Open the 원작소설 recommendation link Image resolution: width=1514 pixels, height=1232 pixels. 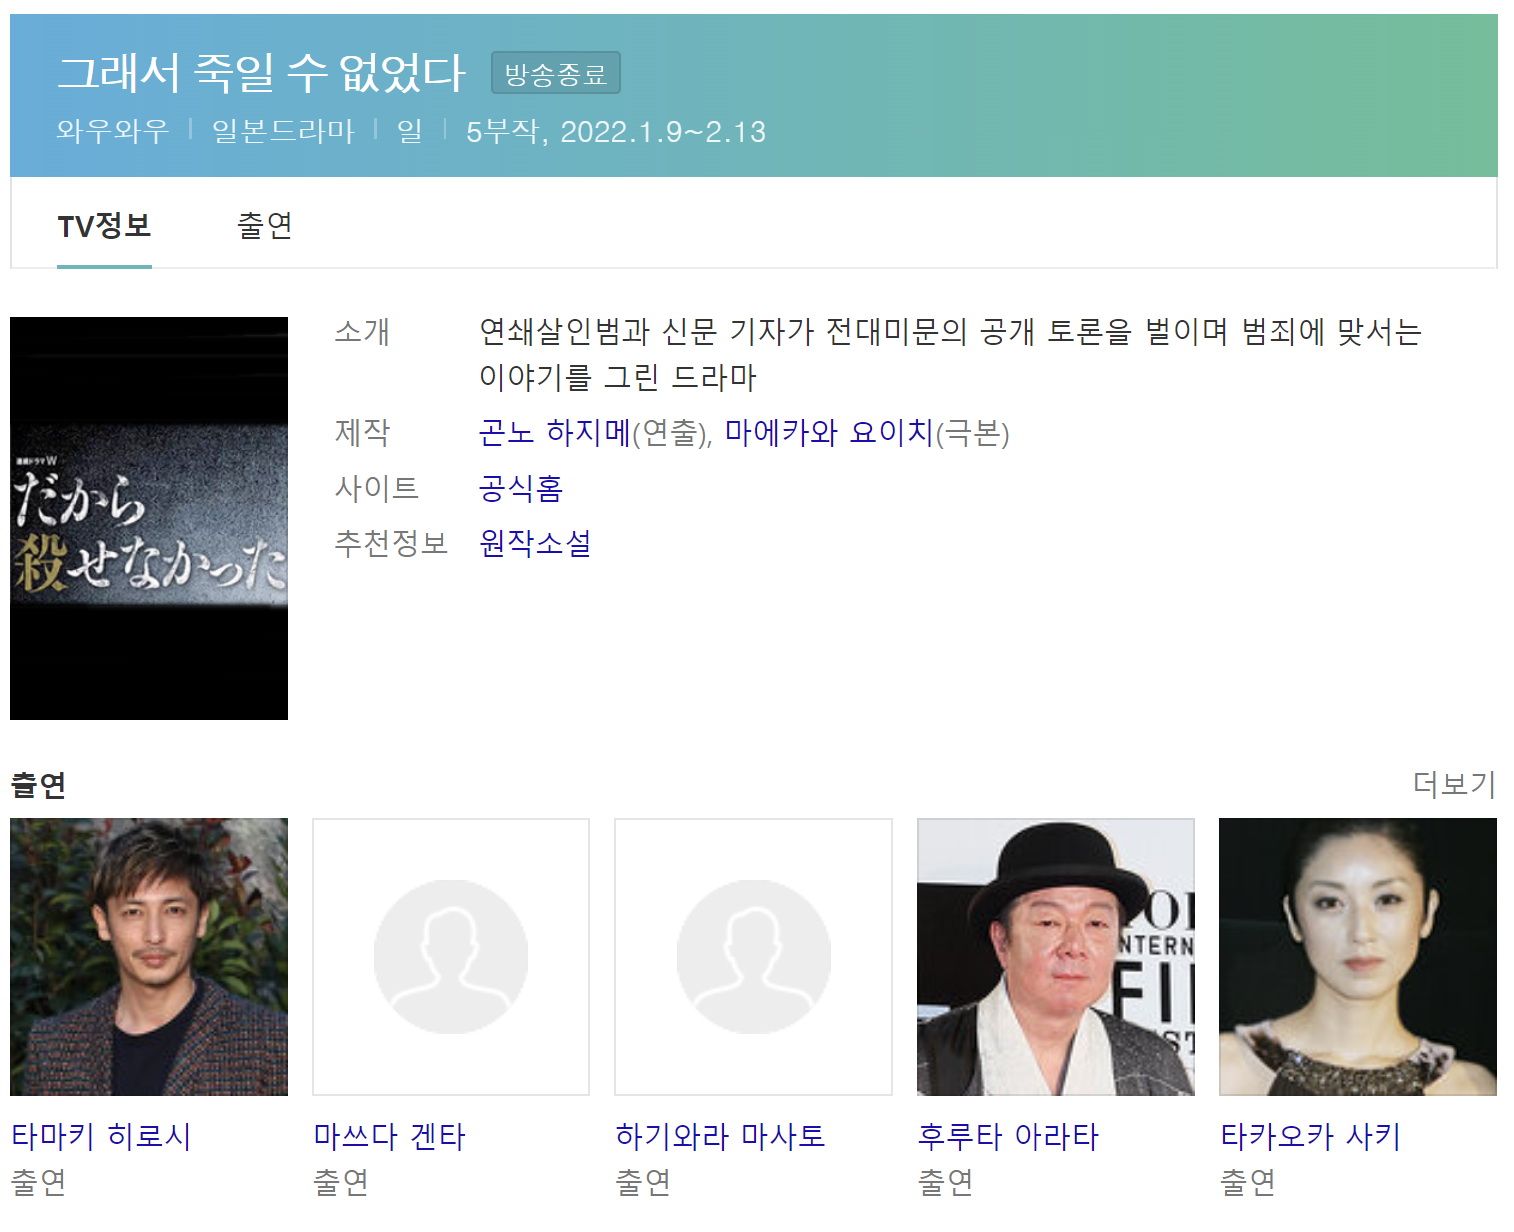click(535, 543)
